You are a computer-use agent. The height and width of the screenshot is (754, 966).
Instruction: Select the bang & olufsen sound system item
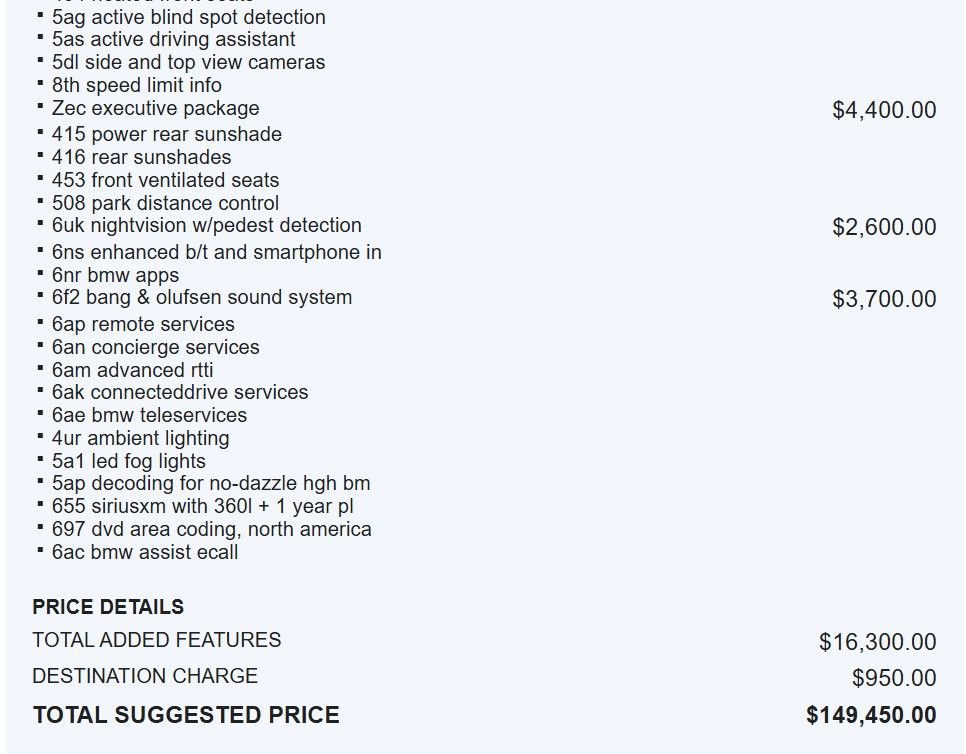tap(201, 298)
